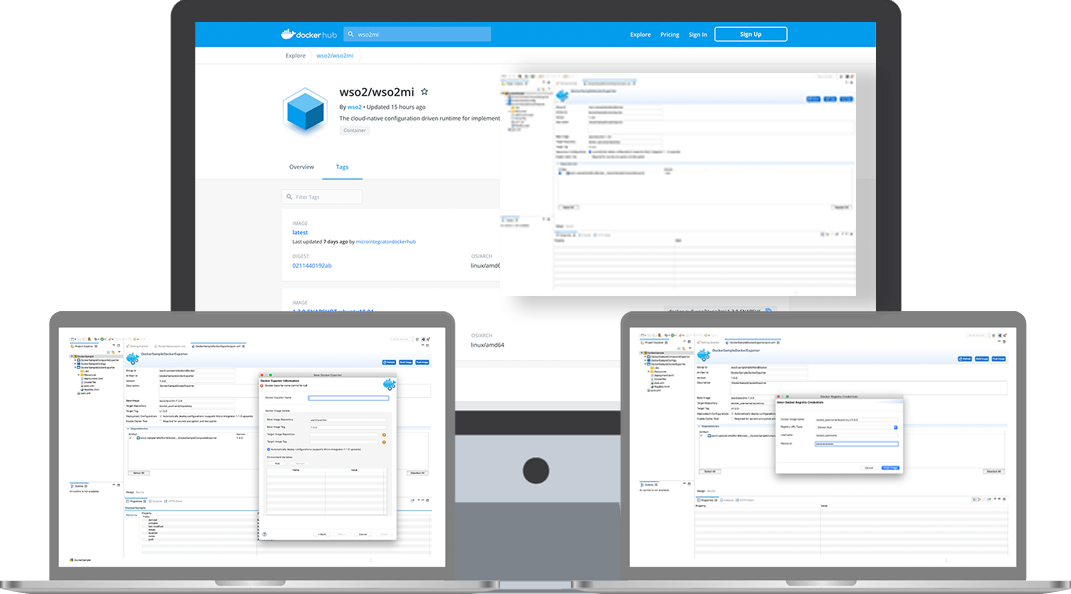The width and height of the screenshot is (1071, 594).
Task: Click Push Image in Docker Registry Credentials dialog
Action: pyautogui.click(x=890, y=467)
